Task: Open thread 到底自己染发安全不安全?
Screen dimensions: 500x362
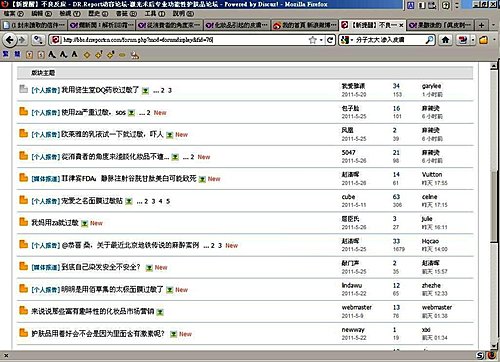Action: [x=101, y=267]
